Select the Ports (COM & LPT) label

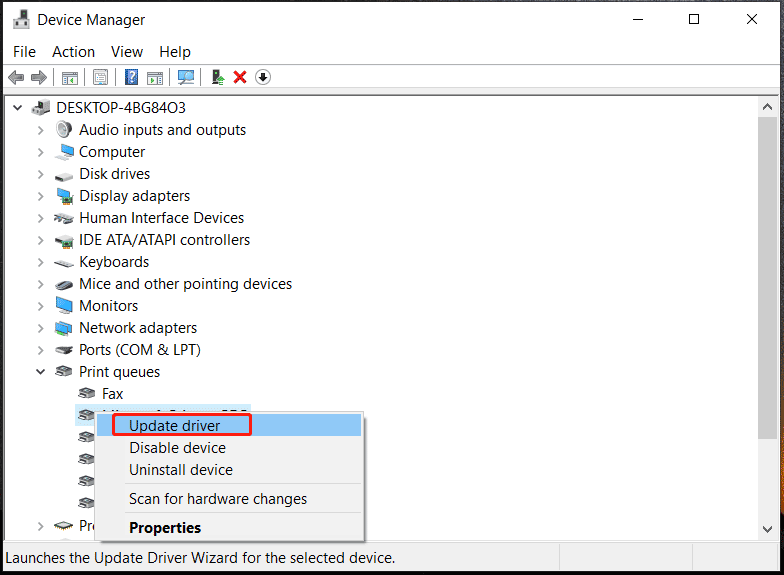click(140, 350)
